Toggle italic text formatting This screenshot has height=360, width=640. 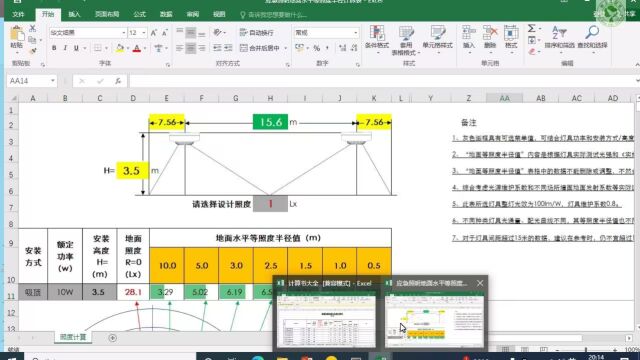click(x=65, y=48)
